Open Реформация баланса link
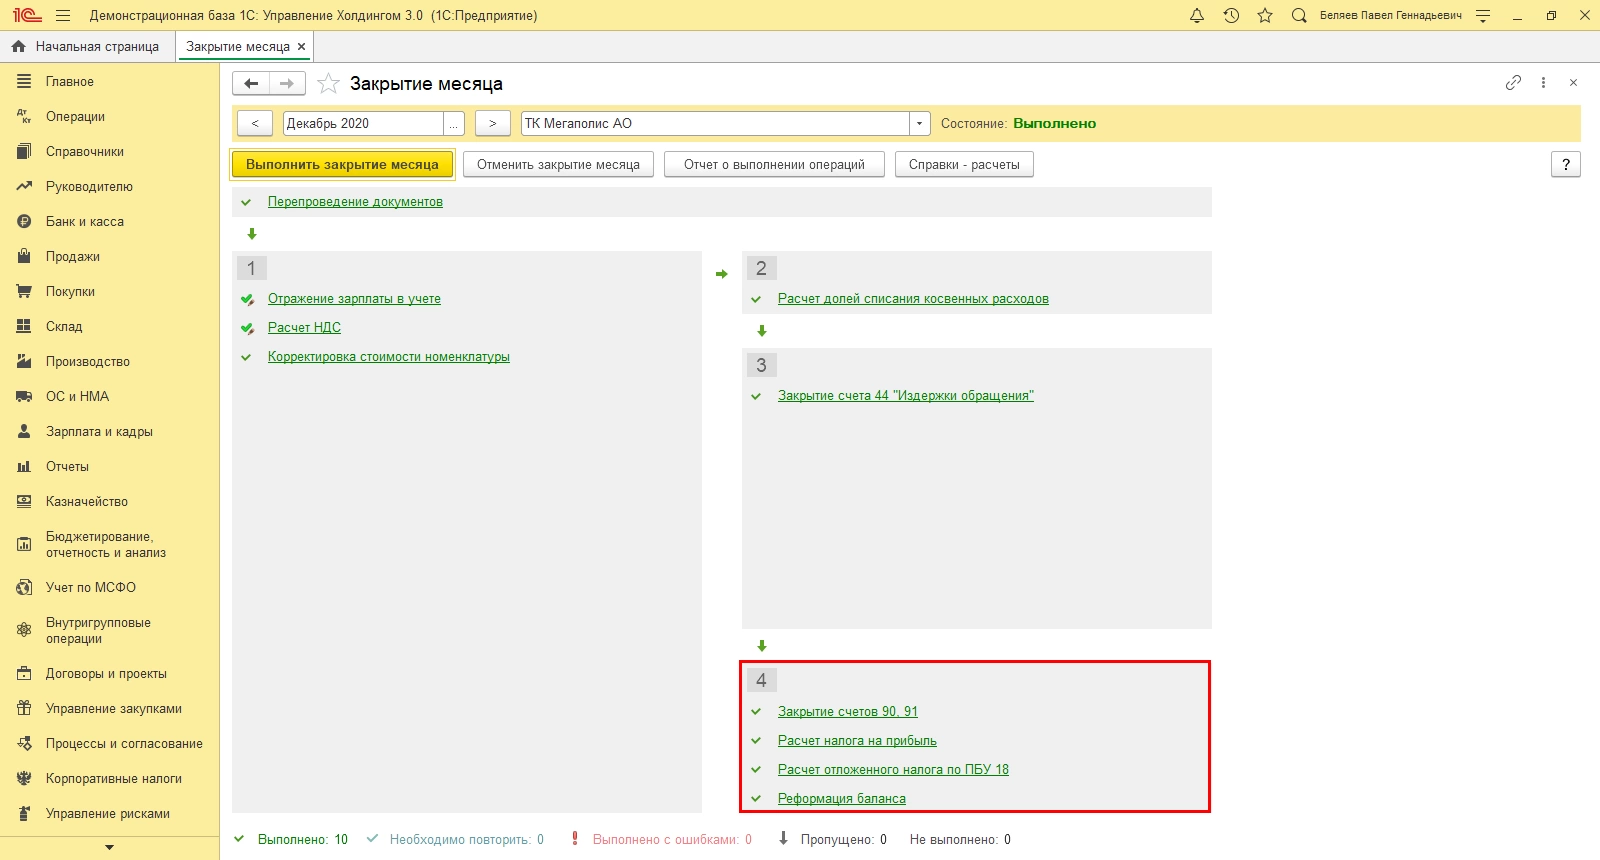1600x860 pixels. (x=842, y=799)
